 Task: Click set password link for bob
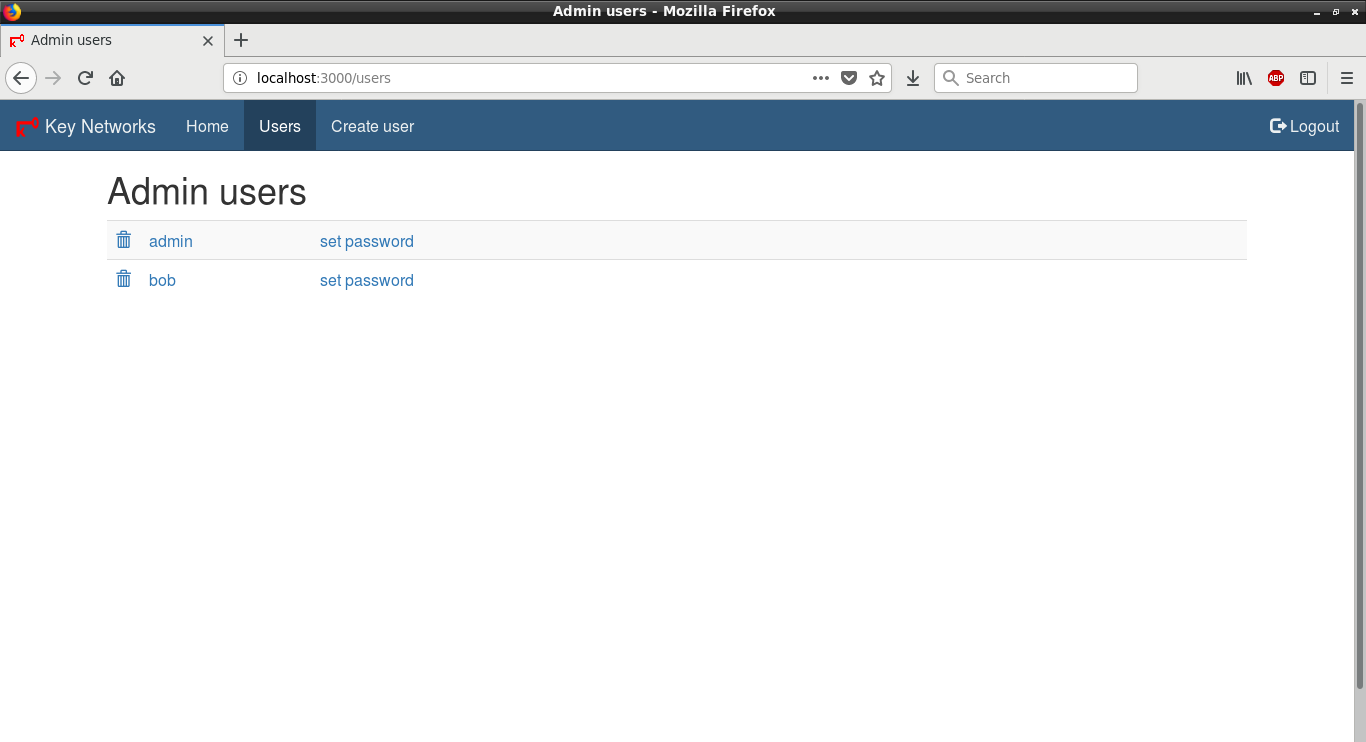click(366, 280)
